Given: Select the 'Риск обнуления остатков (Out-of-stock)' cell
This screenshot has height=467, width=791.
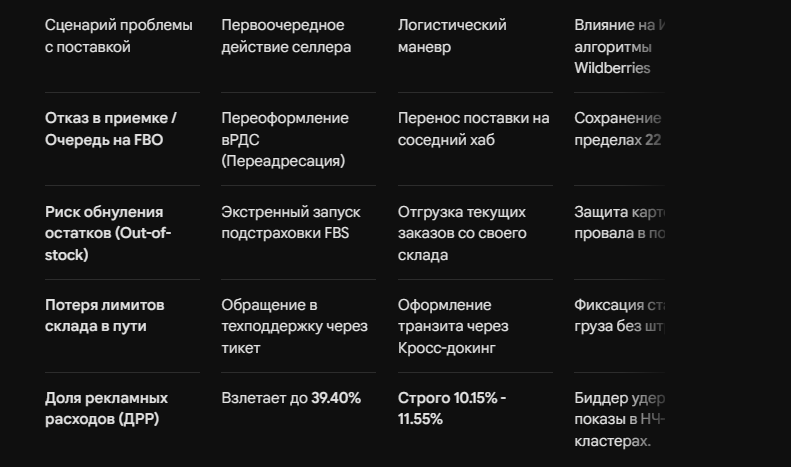Looking at the screenshot, I should point(108,233).
